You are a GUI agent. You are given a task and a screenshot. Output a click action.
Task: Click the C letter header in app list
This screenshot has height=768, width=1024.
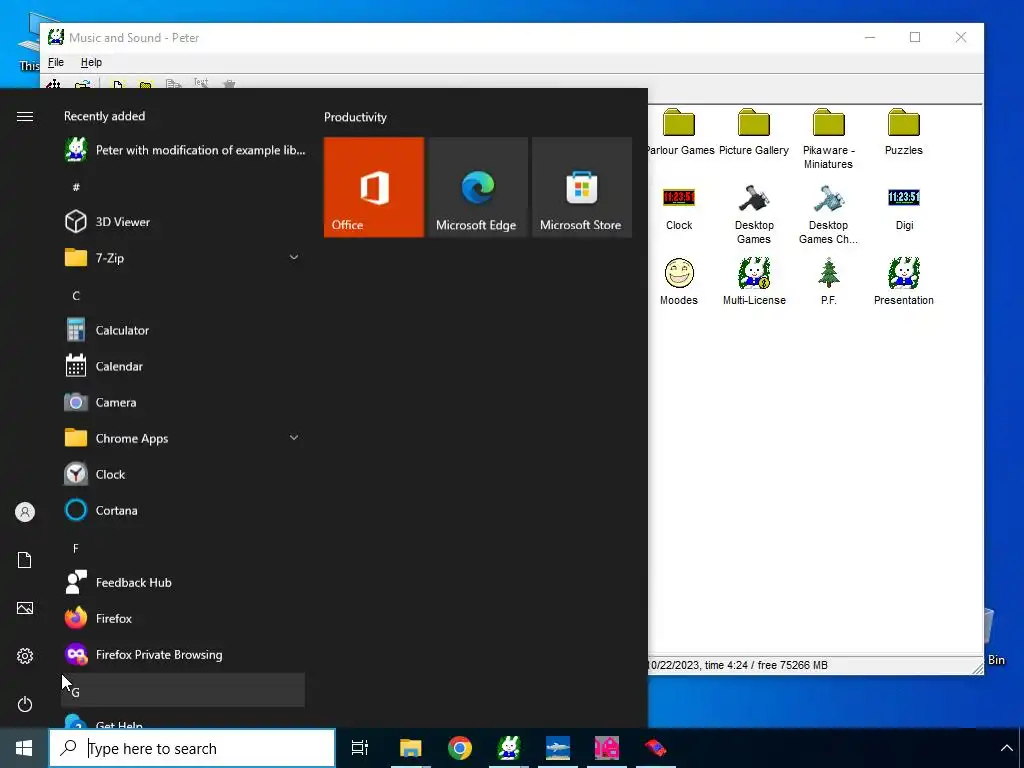point(184,296)
